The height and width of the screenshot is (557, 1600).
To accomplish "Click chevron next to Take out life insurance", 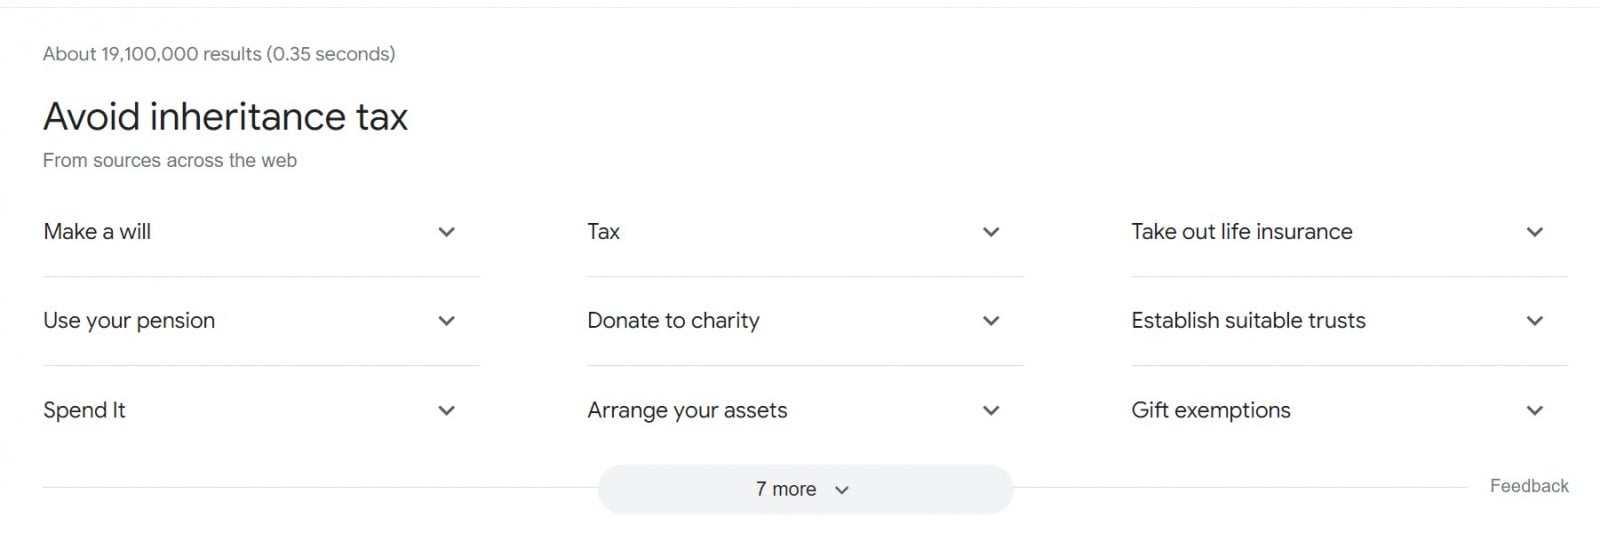I will coord(1535,232).
